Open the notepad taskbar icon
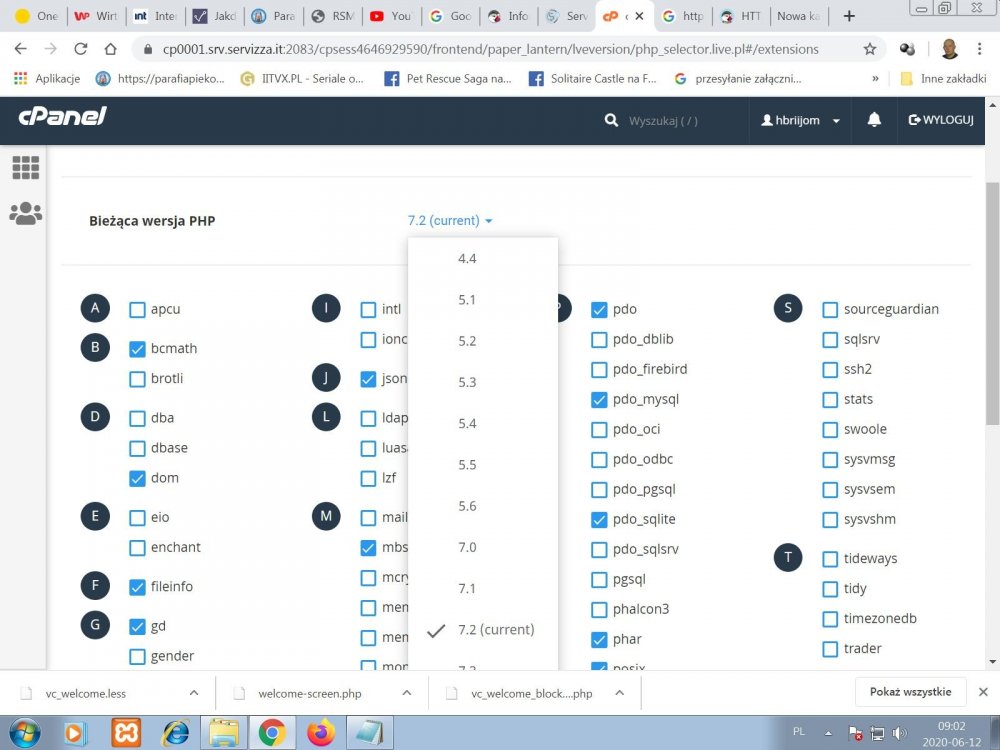The width and height of the screenshot is (1000, 750). [369, 733]
